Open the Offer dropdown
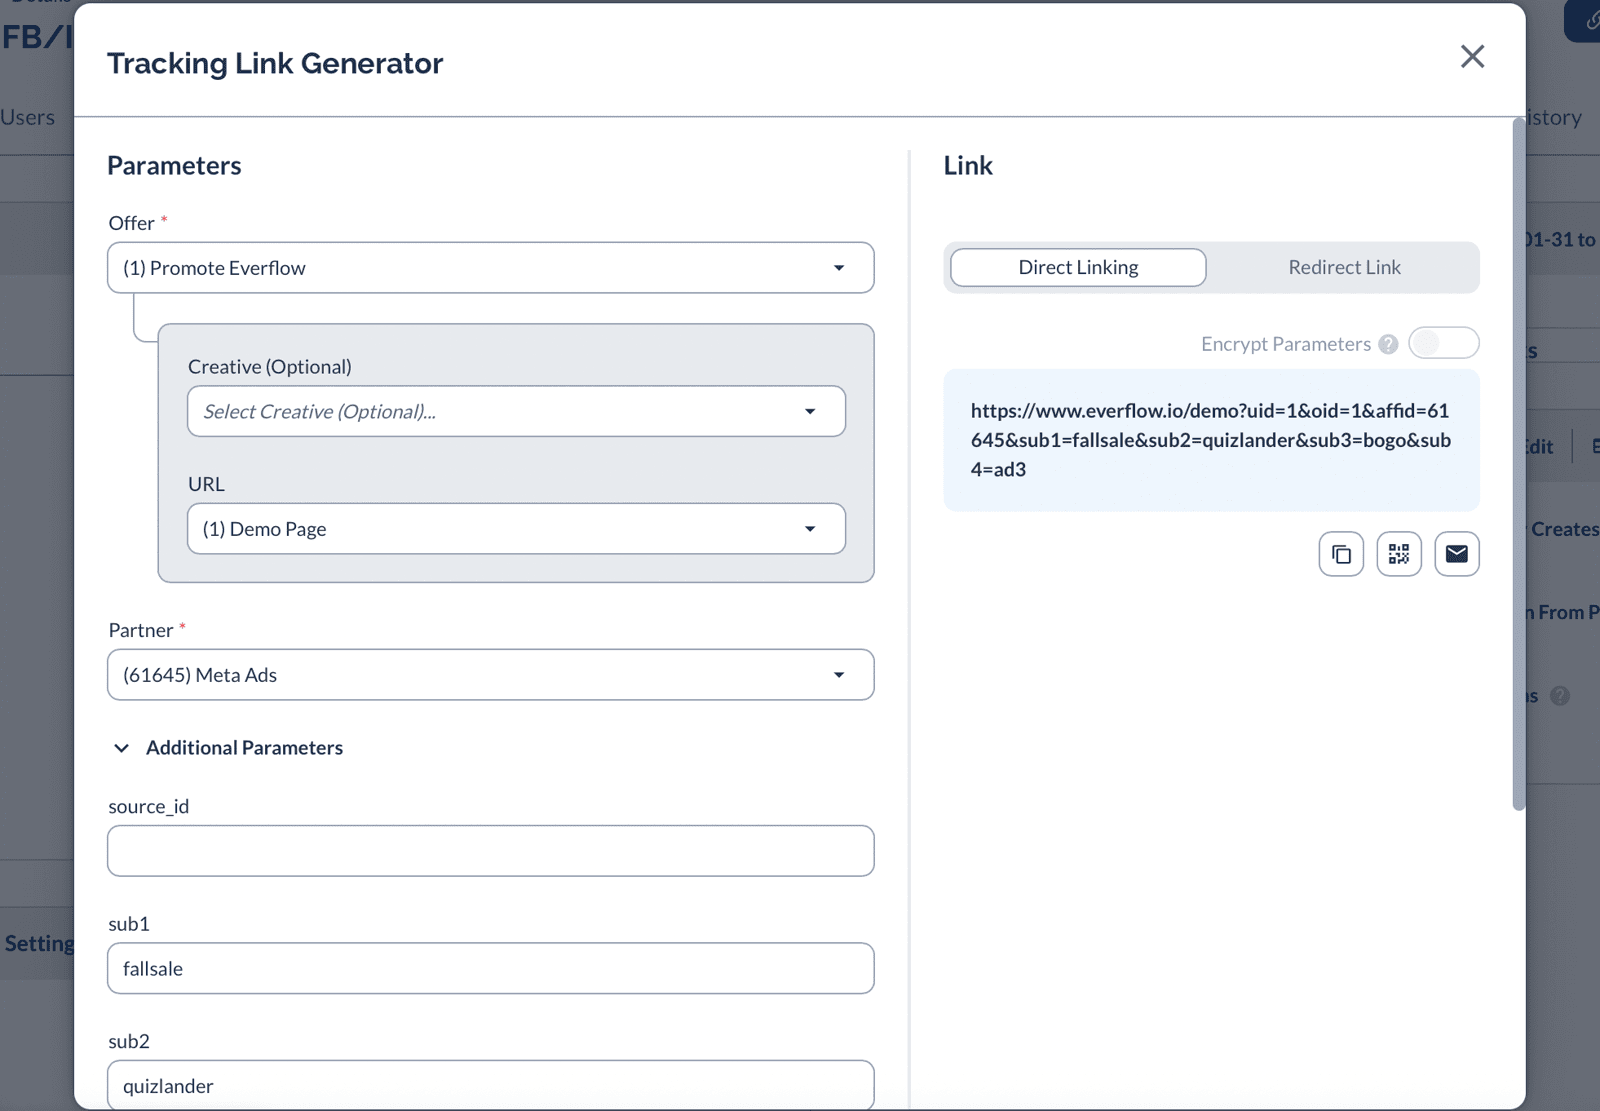The height and width of the screenshot is (1111, 1600). pos(491,268)
